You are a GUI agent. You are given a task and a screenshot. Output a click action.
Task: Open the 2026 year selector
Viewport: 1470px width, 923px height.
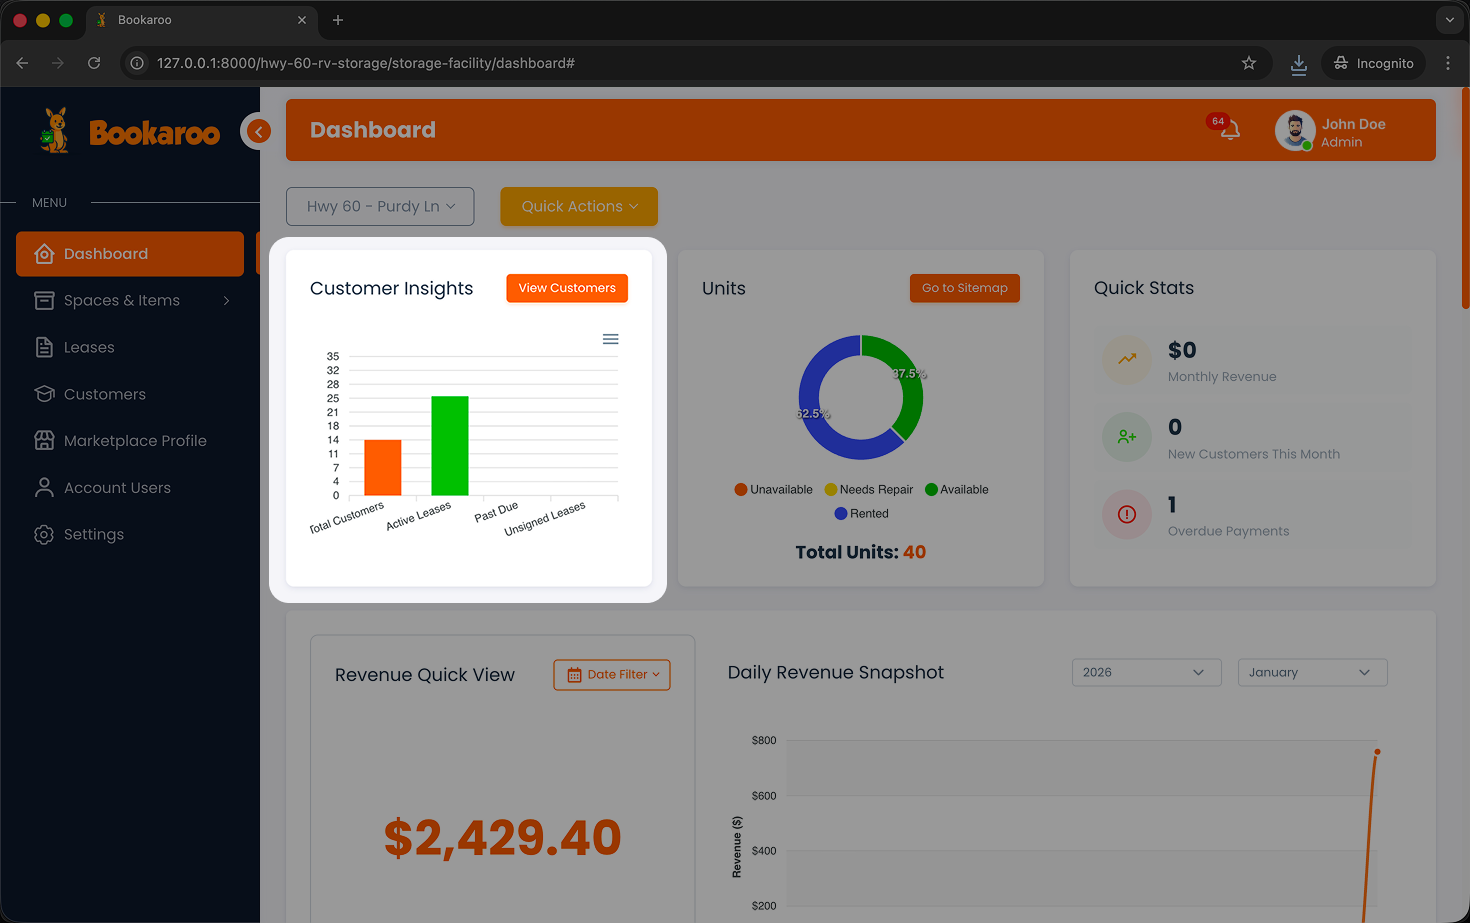click(1146, 672)
